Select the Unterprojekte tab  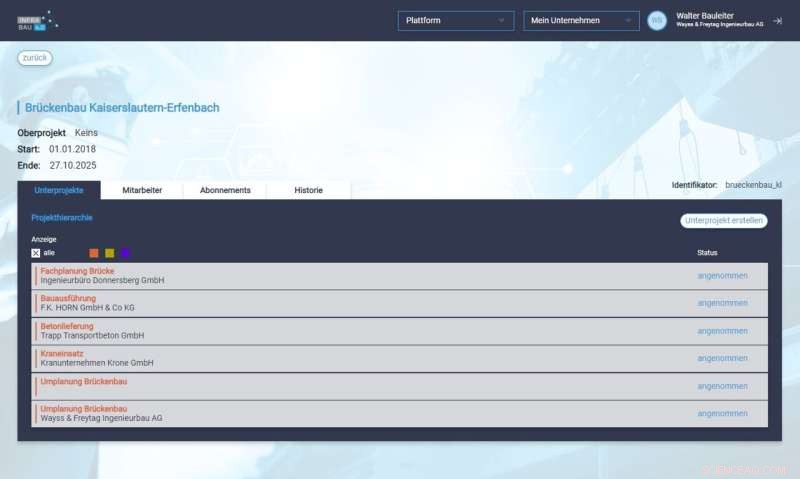coord(58,190)
